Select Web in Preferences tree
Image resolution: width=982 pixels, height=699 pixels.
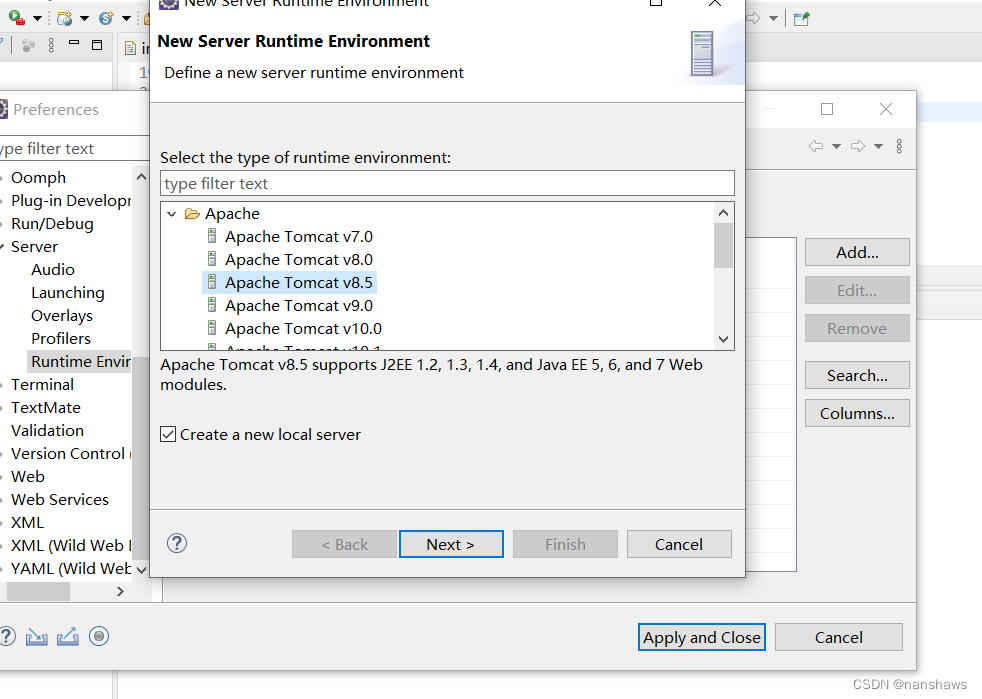[x=28, y=477]
